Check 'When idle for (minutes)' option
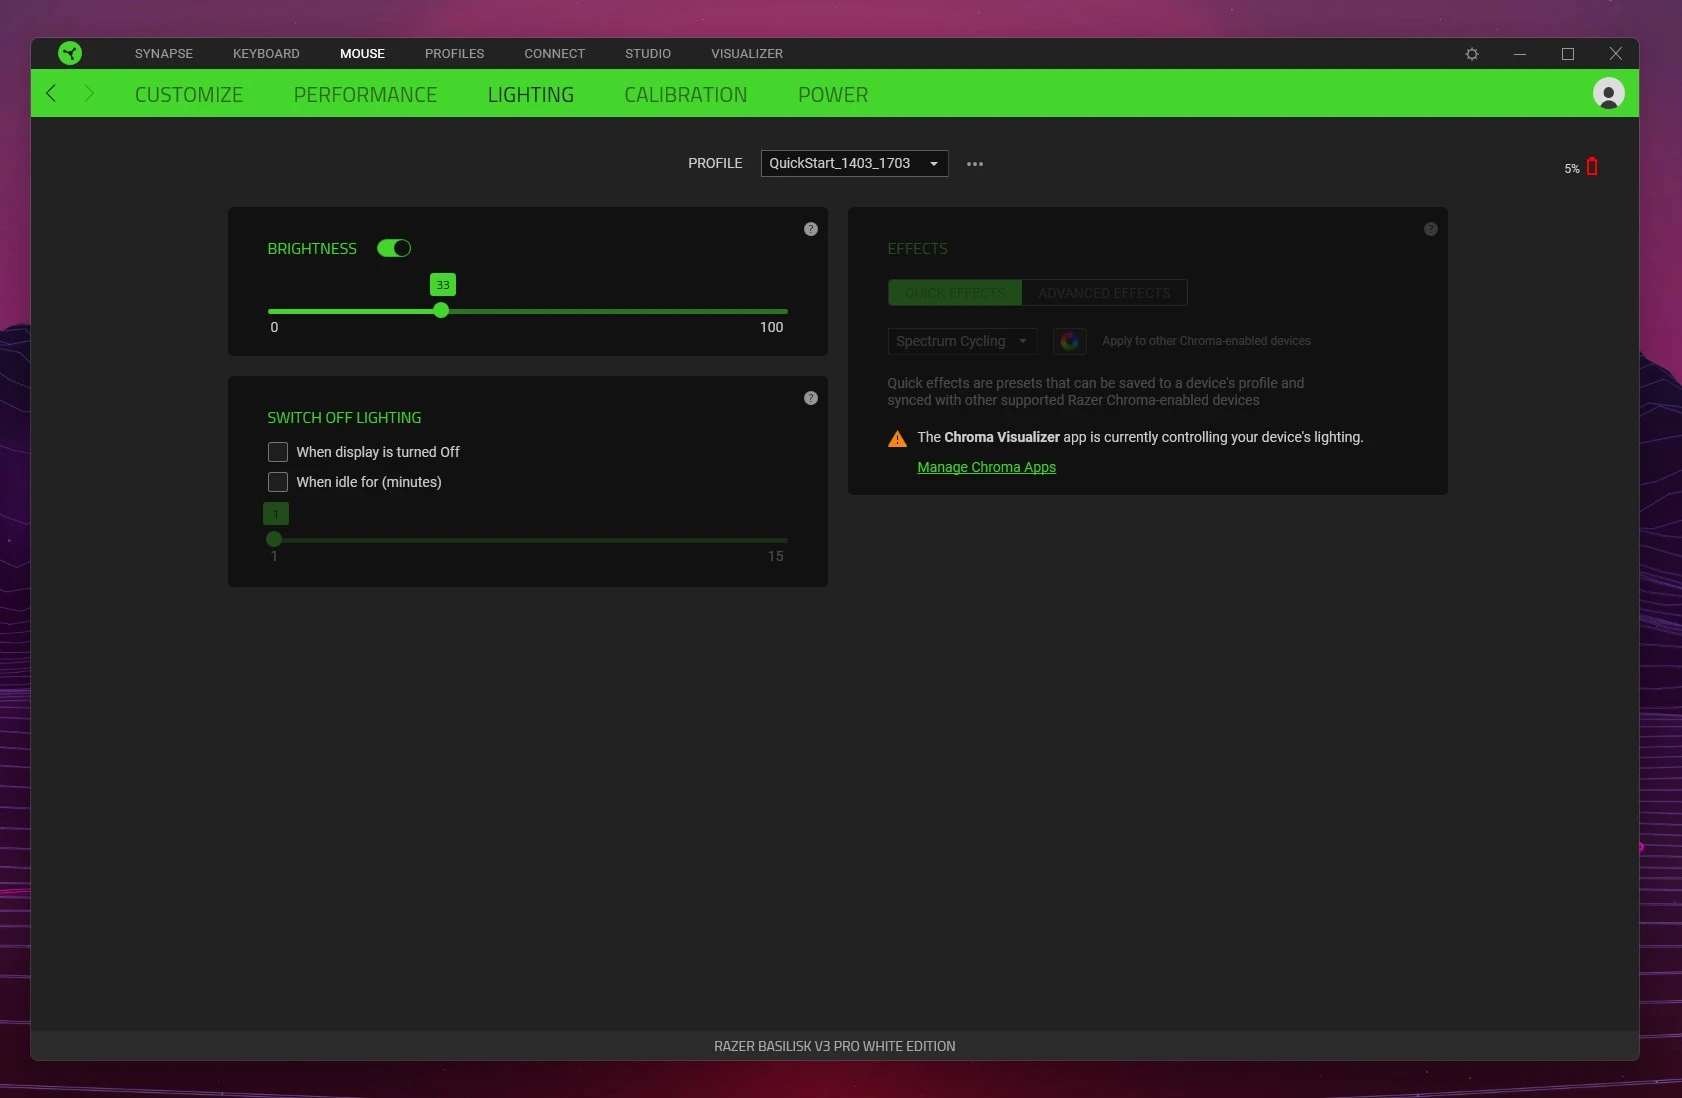Image resolution: width=1682 pixels, height=1098 pixels. tap(278, 482)
